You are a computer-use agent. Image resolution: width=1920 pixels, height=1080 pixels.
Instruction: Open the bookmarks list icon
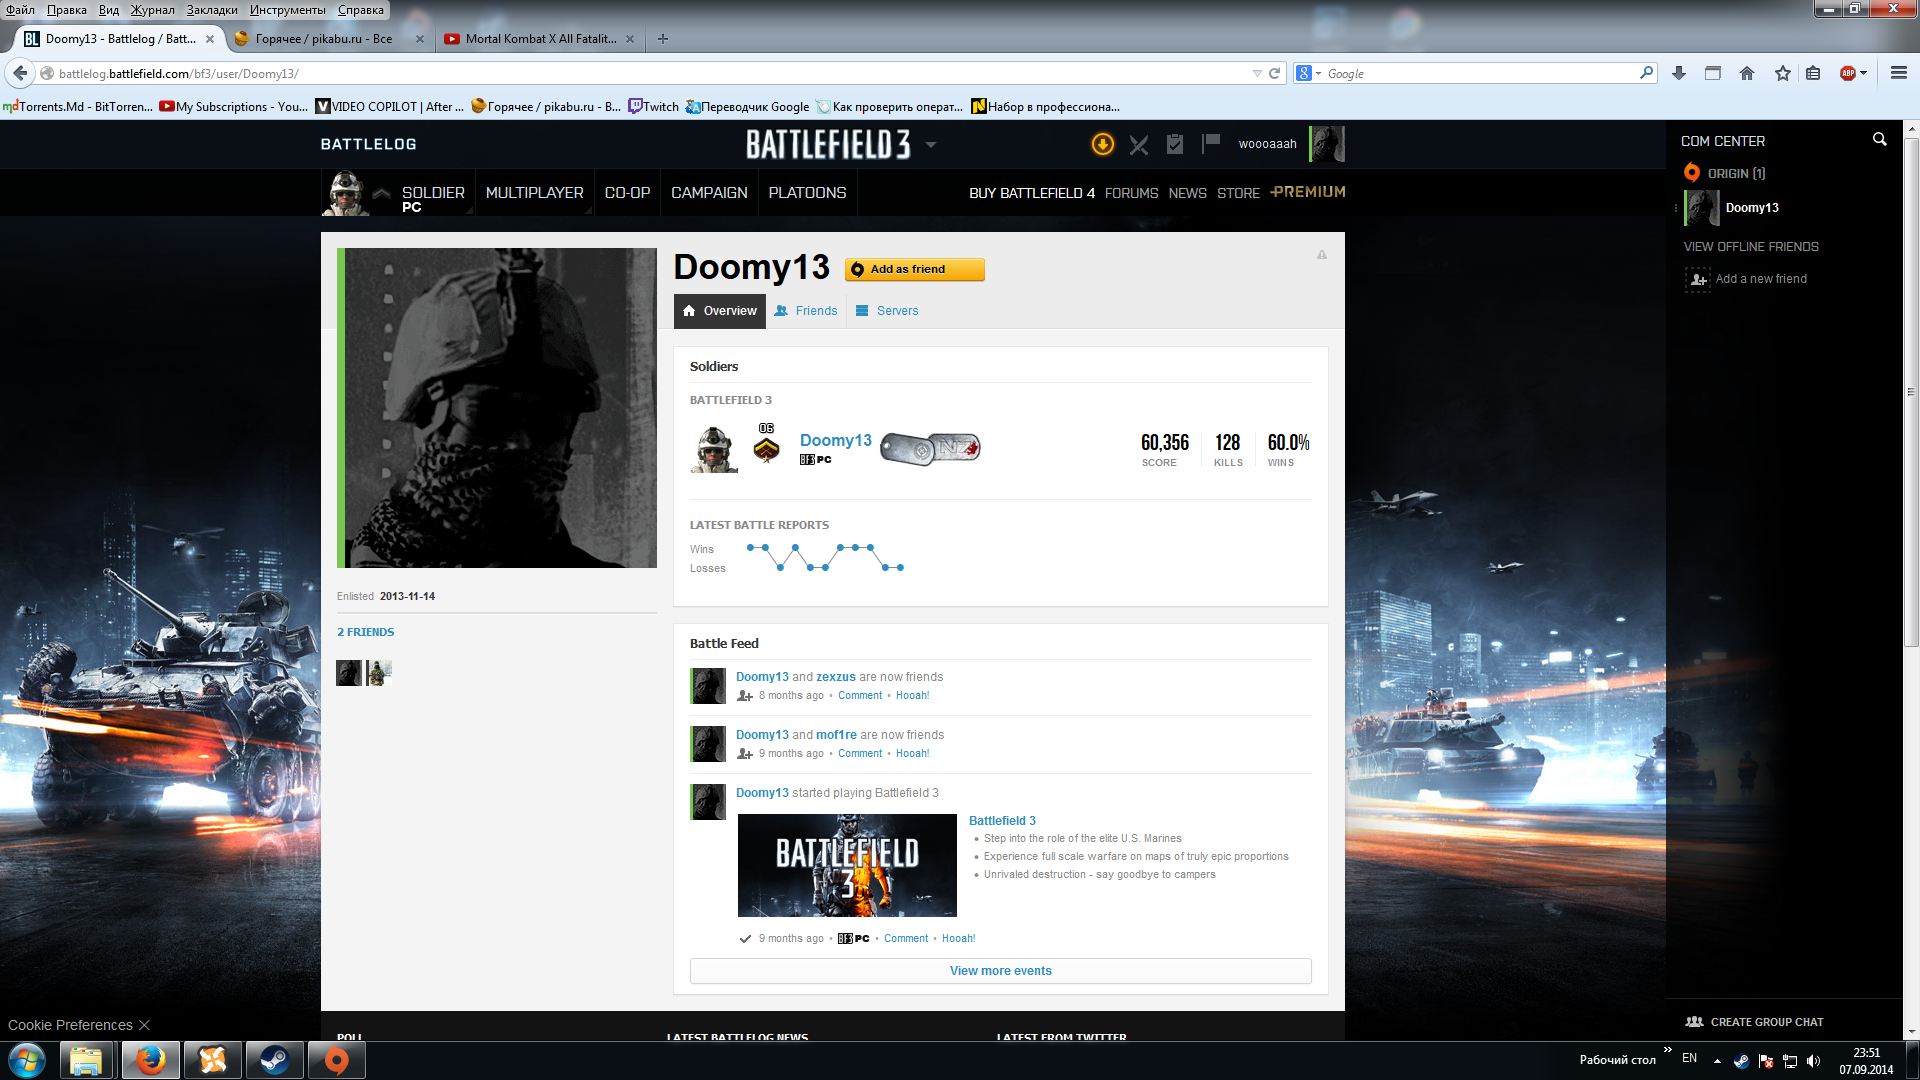1813,73
